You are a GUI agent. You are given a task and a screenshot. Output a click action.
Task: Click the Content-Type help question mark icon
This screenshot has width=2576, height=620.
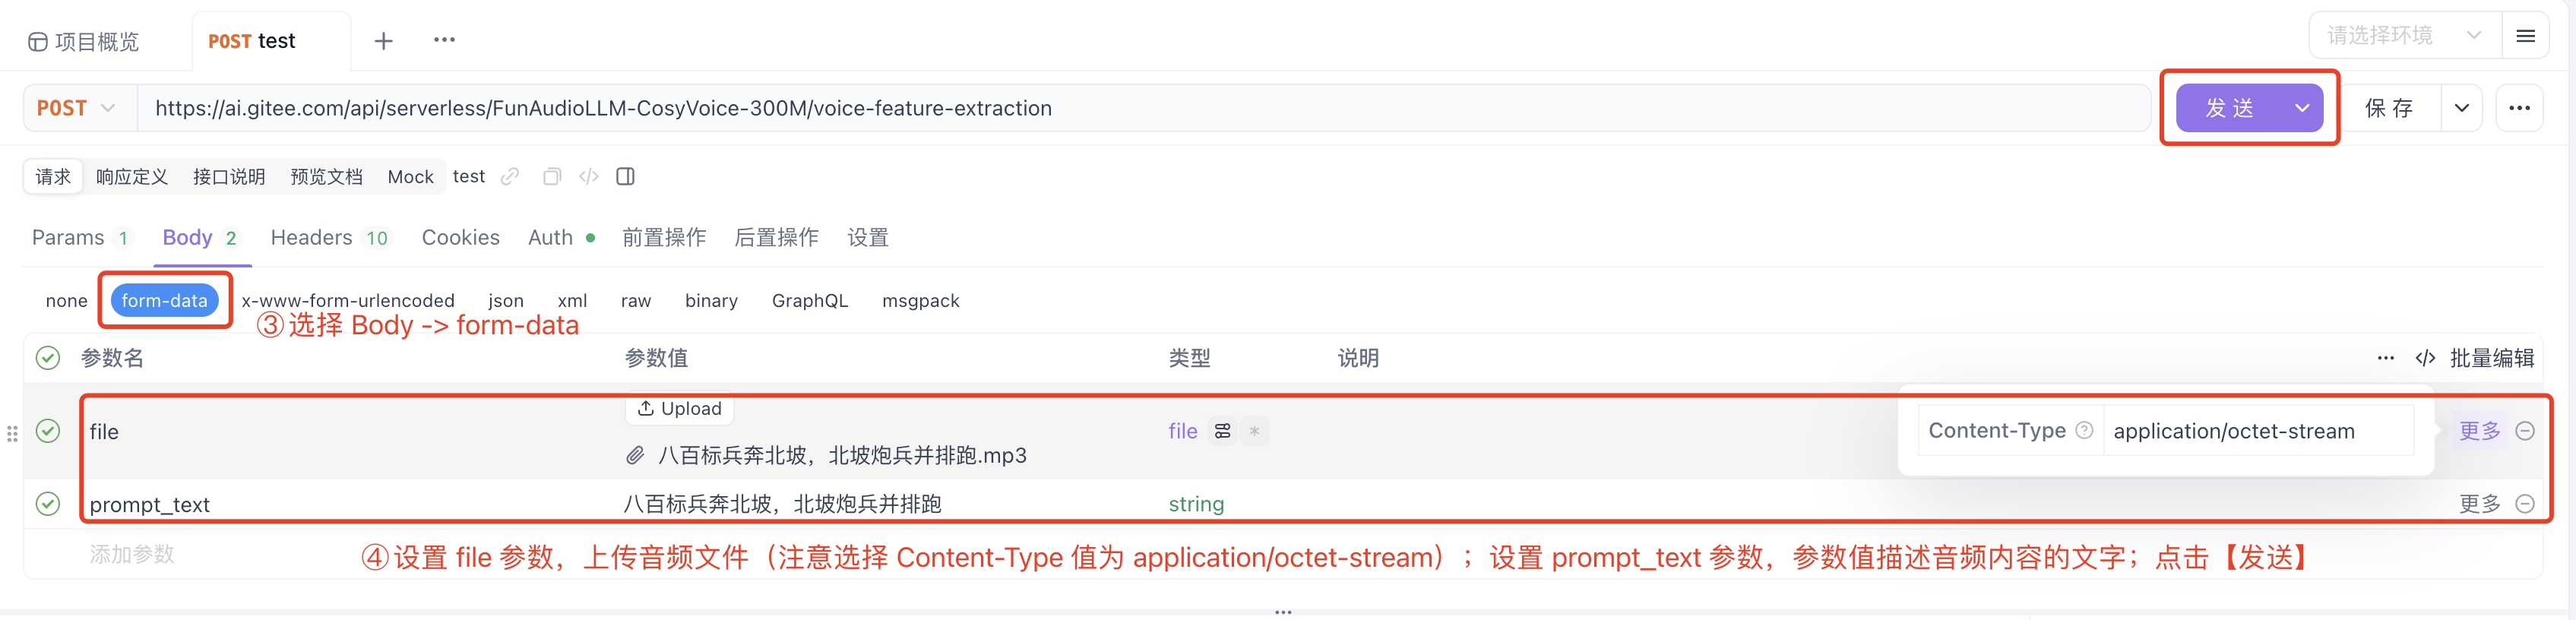(2084, 431)
